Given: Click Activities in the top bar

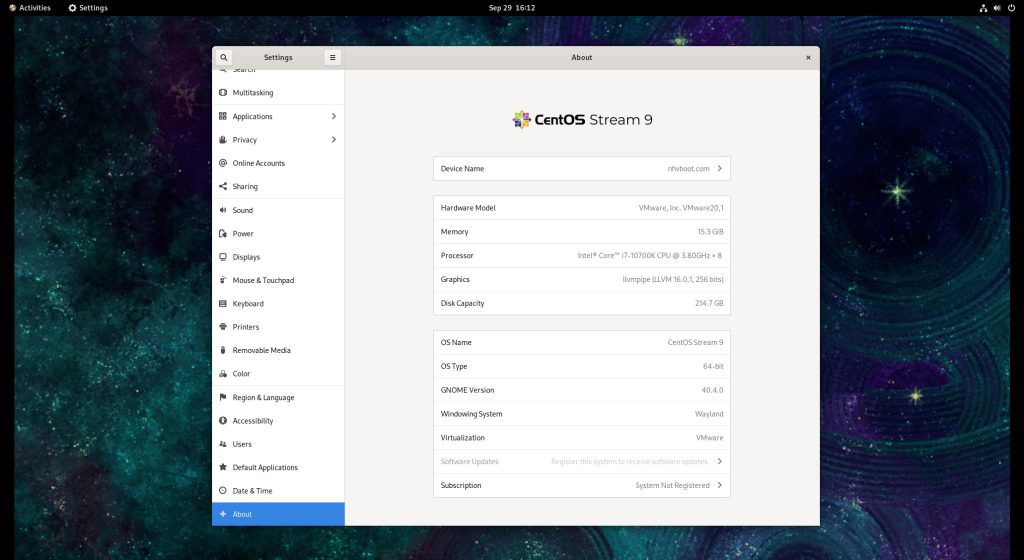Looking at the screenshot, I should tap(30, 8).
